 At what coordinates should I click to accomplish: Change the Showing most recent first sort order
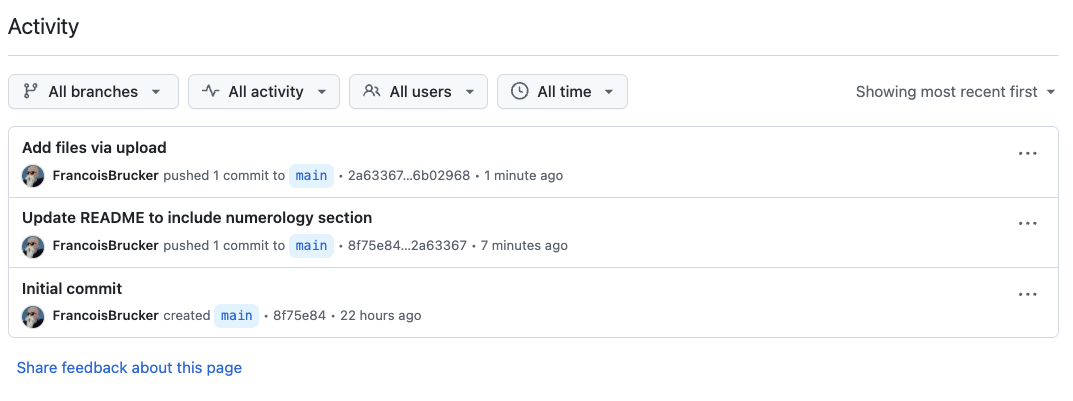955,92
